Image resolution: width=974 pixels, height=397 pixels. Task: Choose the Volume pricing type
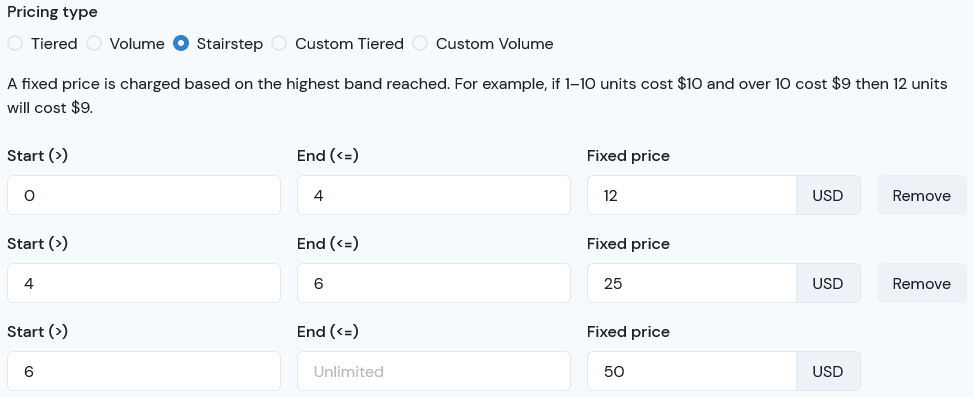(94, 43)
